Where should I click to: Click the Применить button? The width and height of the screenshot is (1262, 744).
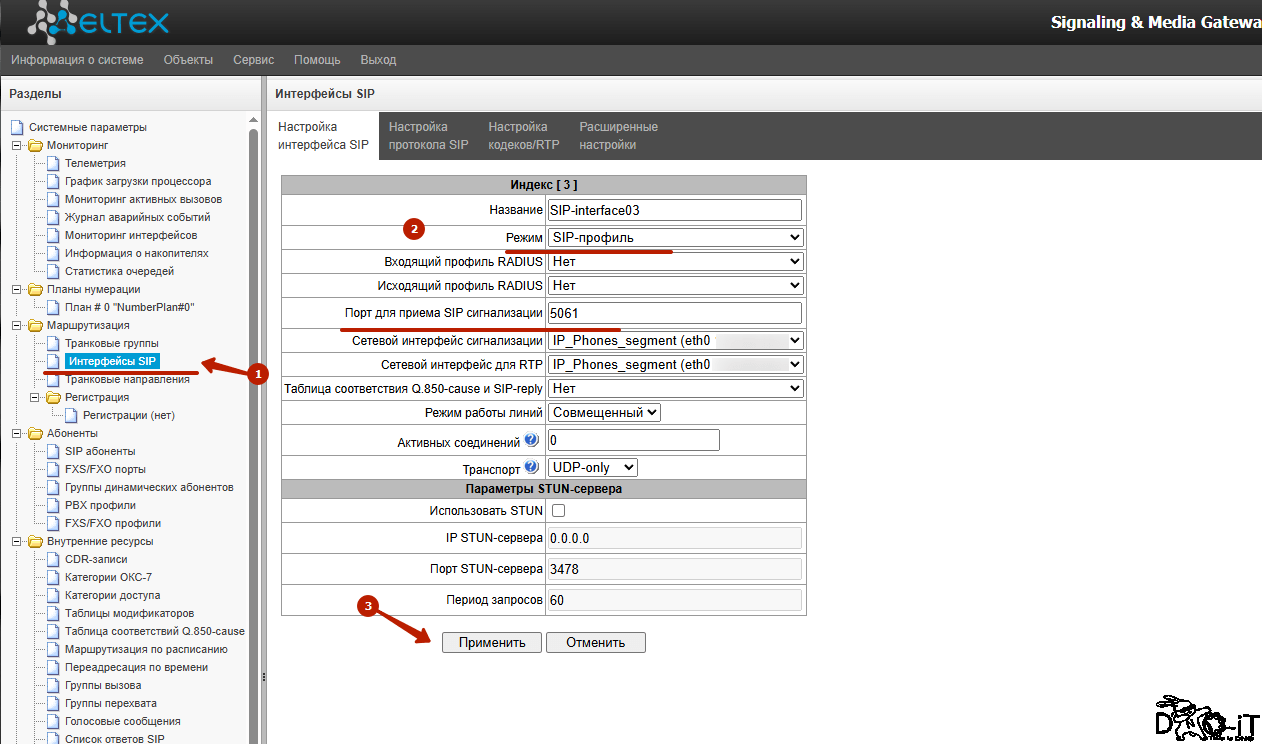point(492,642)
